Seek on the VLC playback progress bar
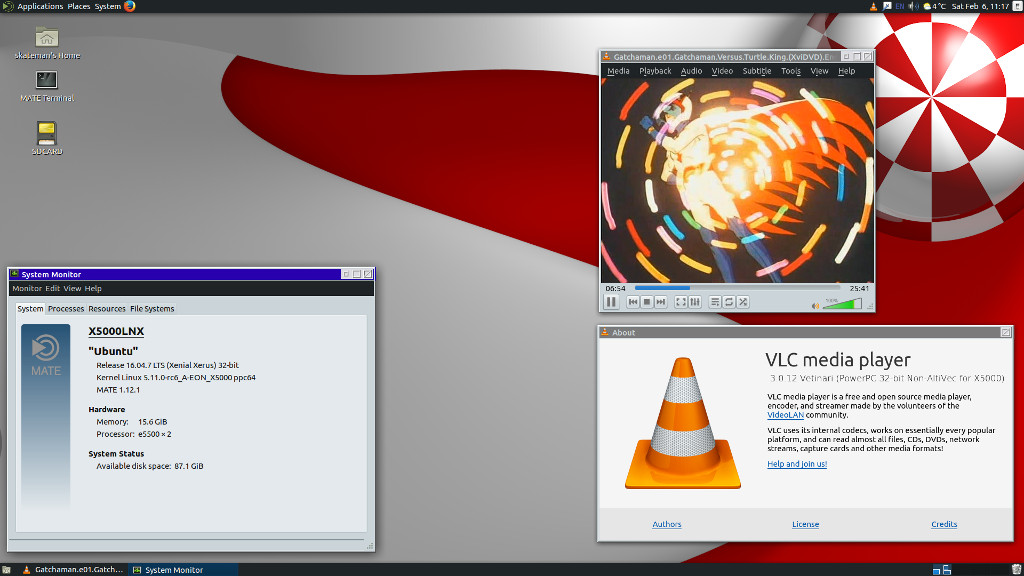This screenshot has height=576, width=1024. pos(737,288)
